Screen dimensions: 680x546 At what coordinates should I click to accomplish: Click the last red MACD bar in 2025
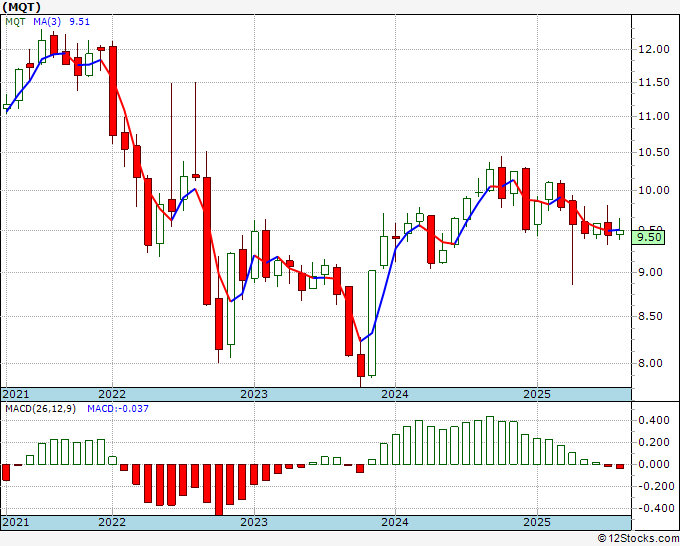(620, 466)
